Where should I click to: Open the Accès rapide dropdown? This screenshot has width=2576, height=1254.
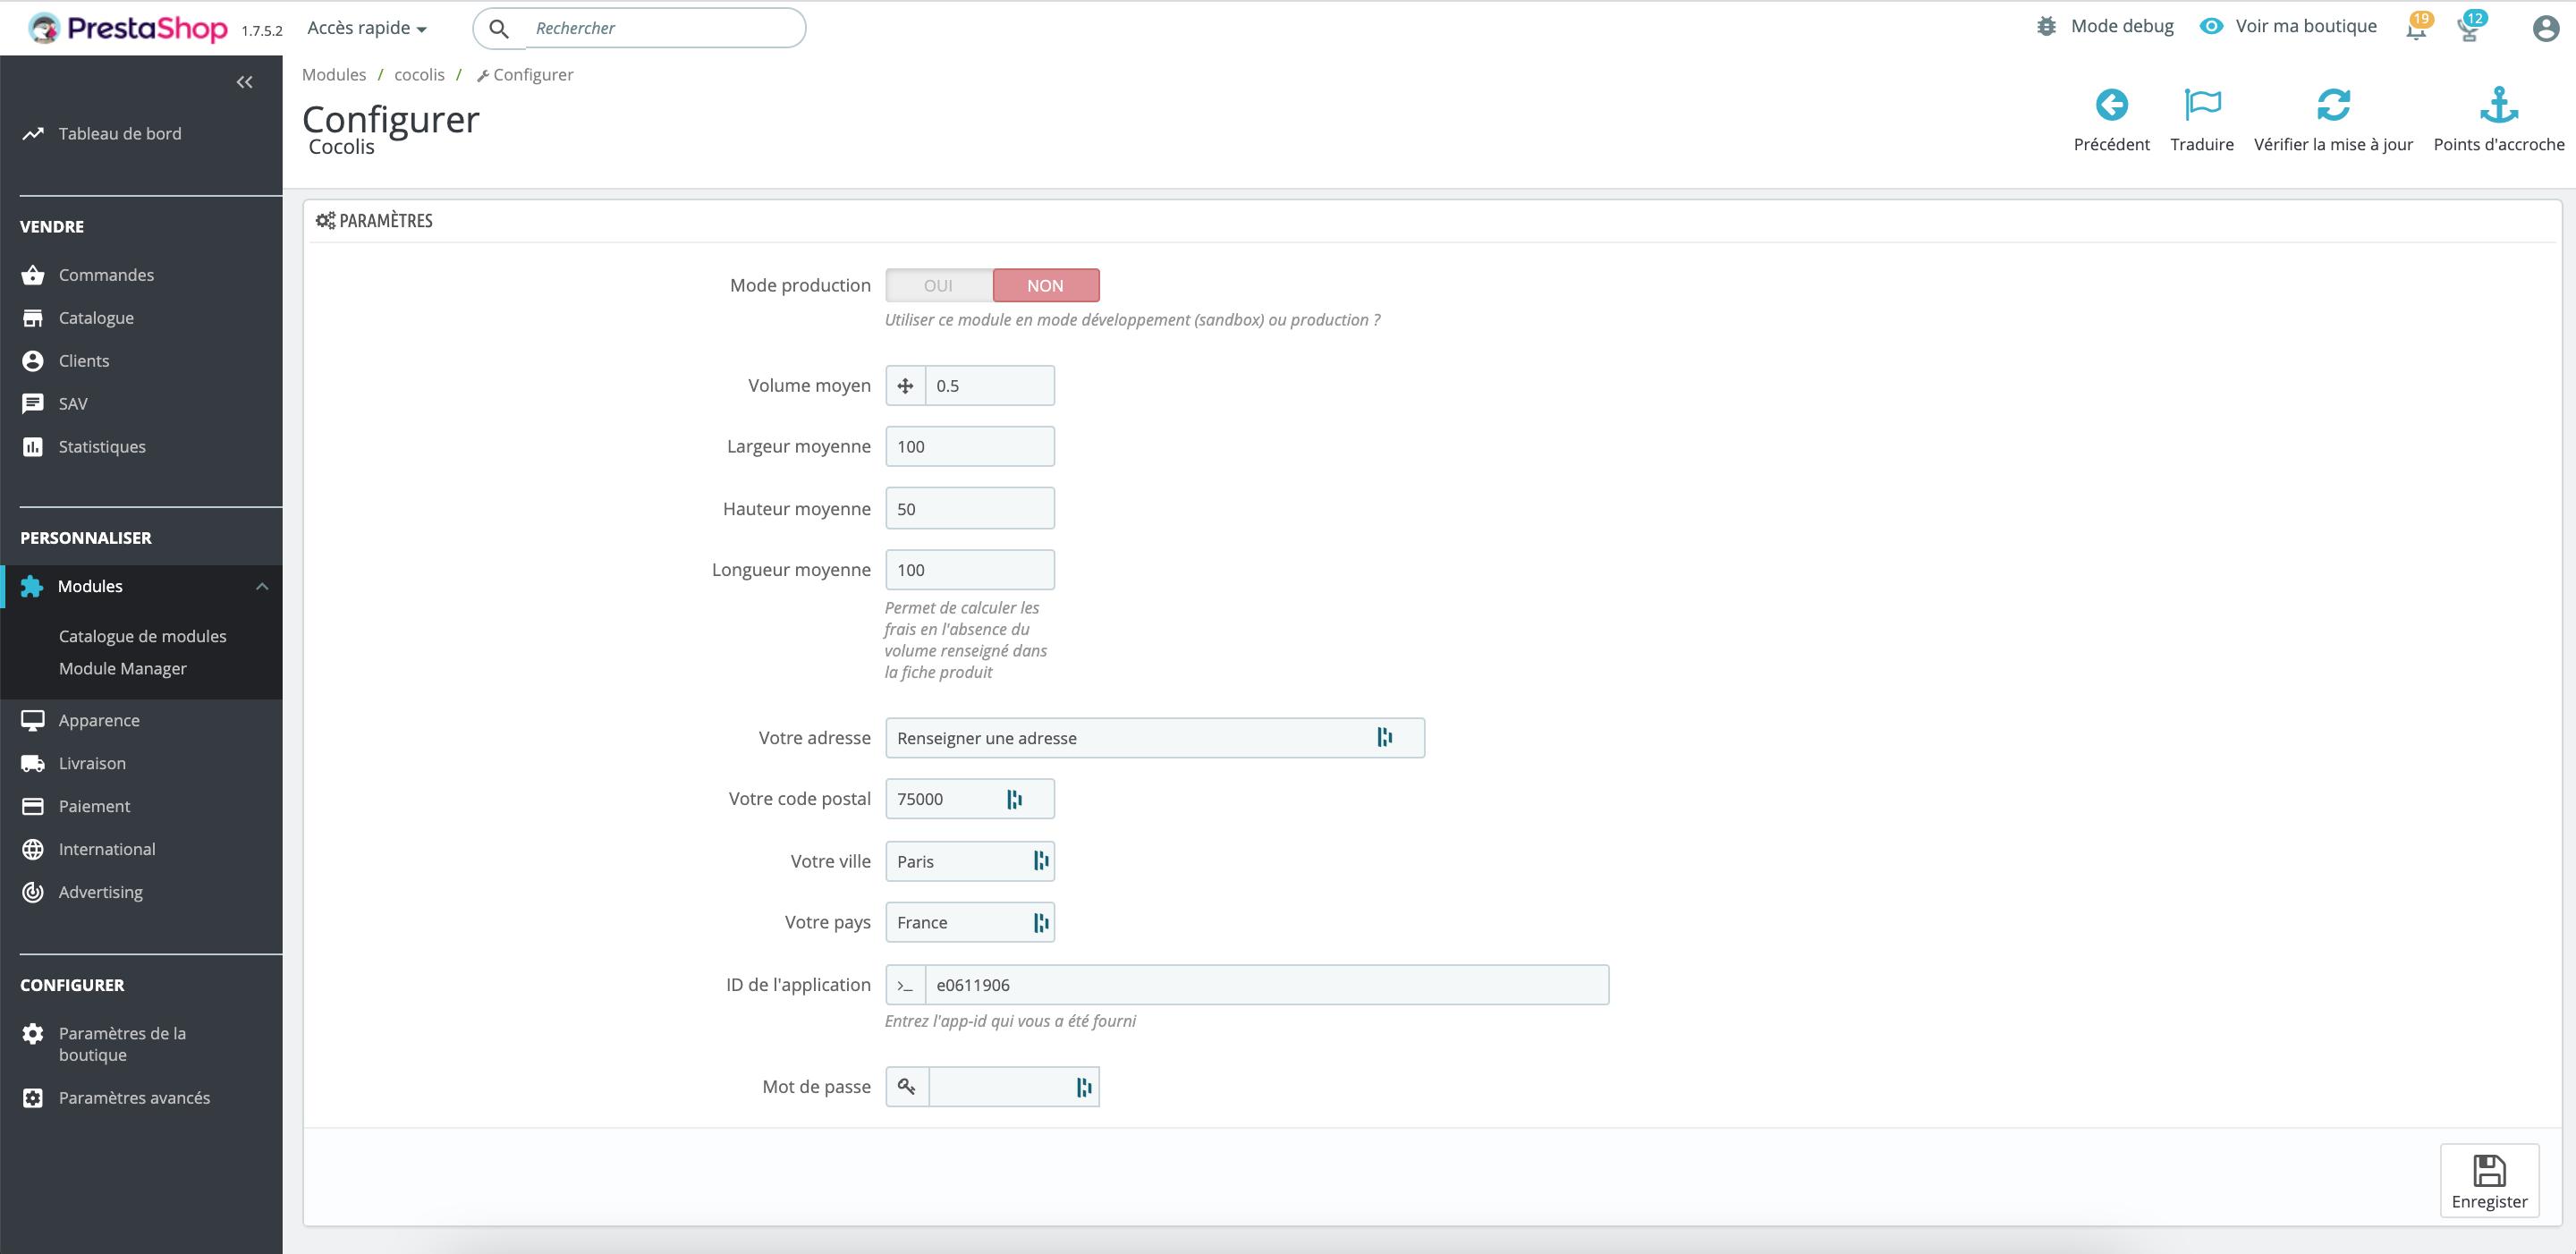coord(365,27)
